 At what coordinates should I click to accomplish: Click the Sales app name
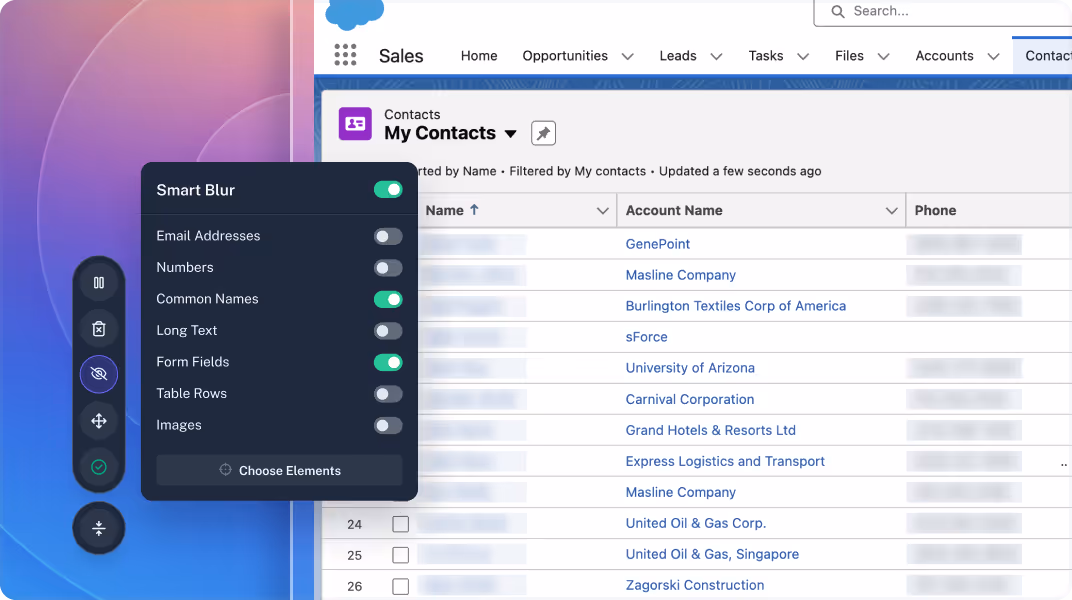click(401, 56)
